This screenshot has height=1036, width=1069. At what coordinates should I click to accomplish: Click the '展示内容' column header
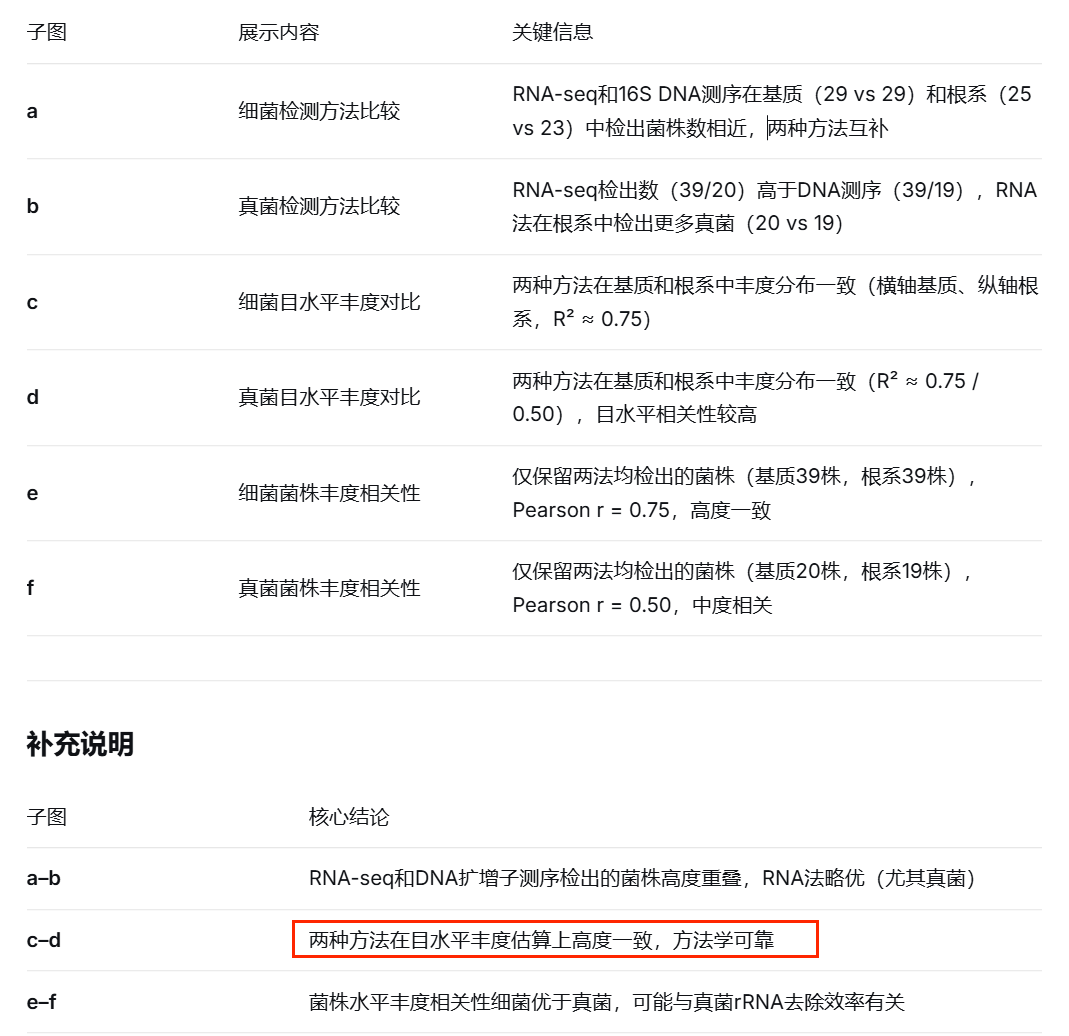point(278,32)
